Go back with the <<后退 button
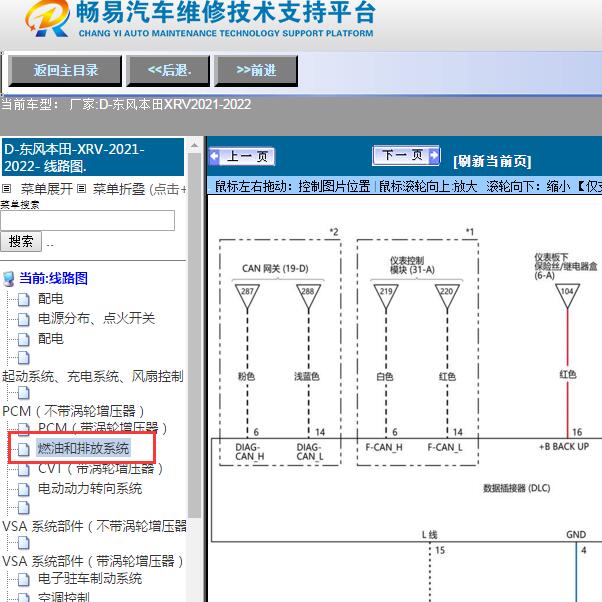This screenshot has width=602, height=602. pyautogui.click(x=168, y=70)
